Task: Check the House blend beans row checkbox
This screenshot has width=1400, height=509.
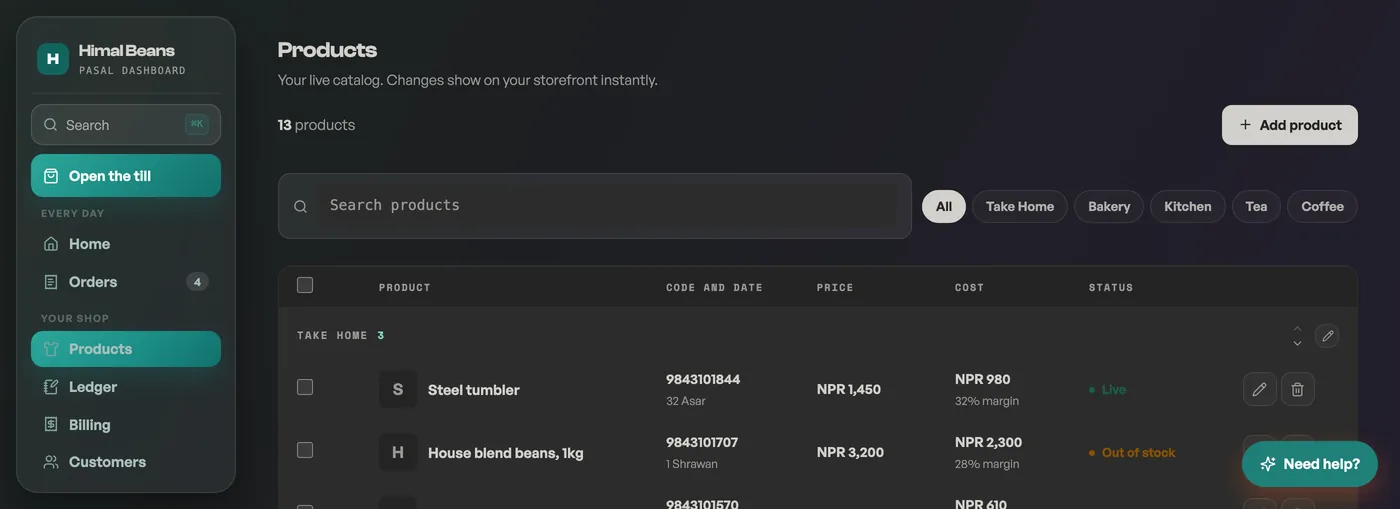Action: click(x=305, y=450)
